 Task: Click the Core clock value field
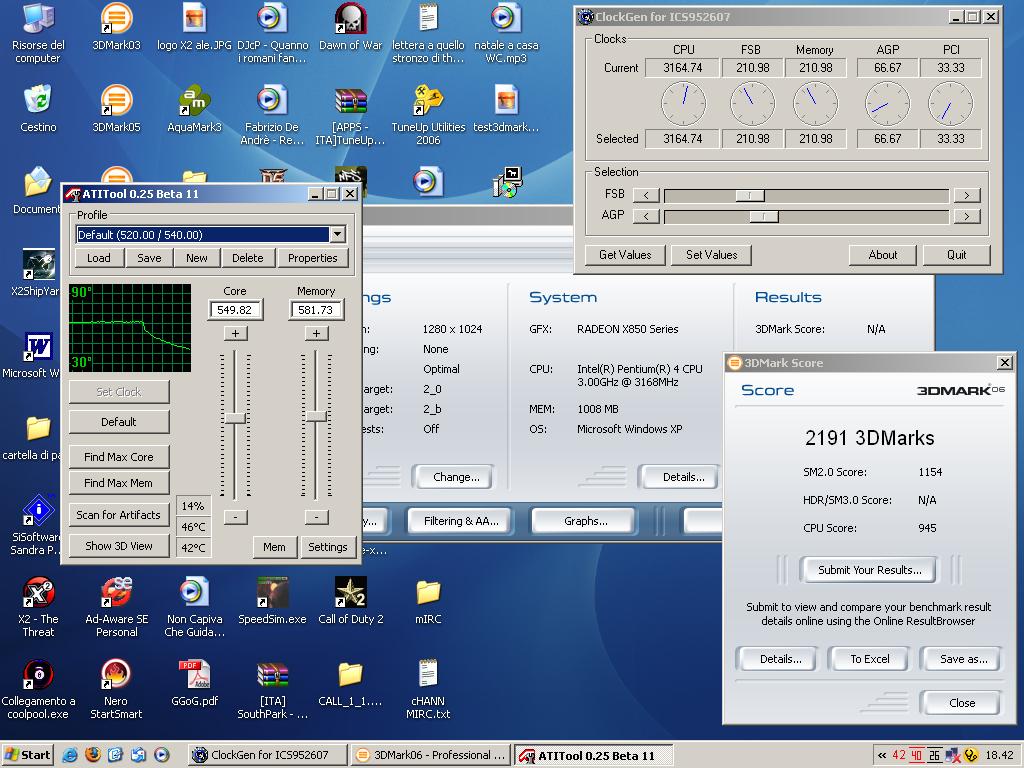(235, 310)
